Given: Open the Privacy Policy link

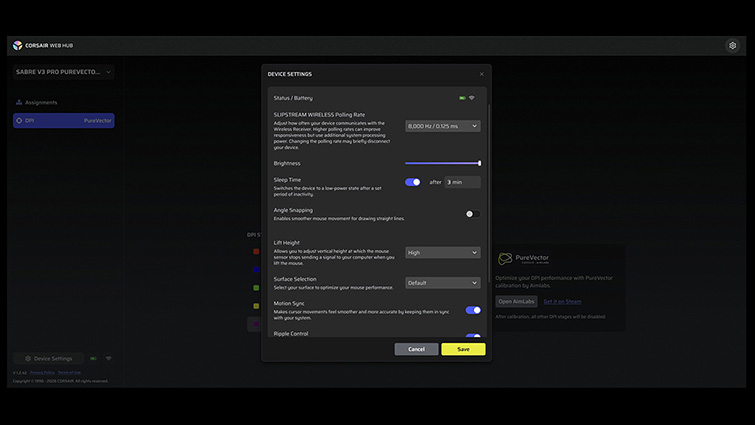Looking at the screenshot, I should 42,373.
